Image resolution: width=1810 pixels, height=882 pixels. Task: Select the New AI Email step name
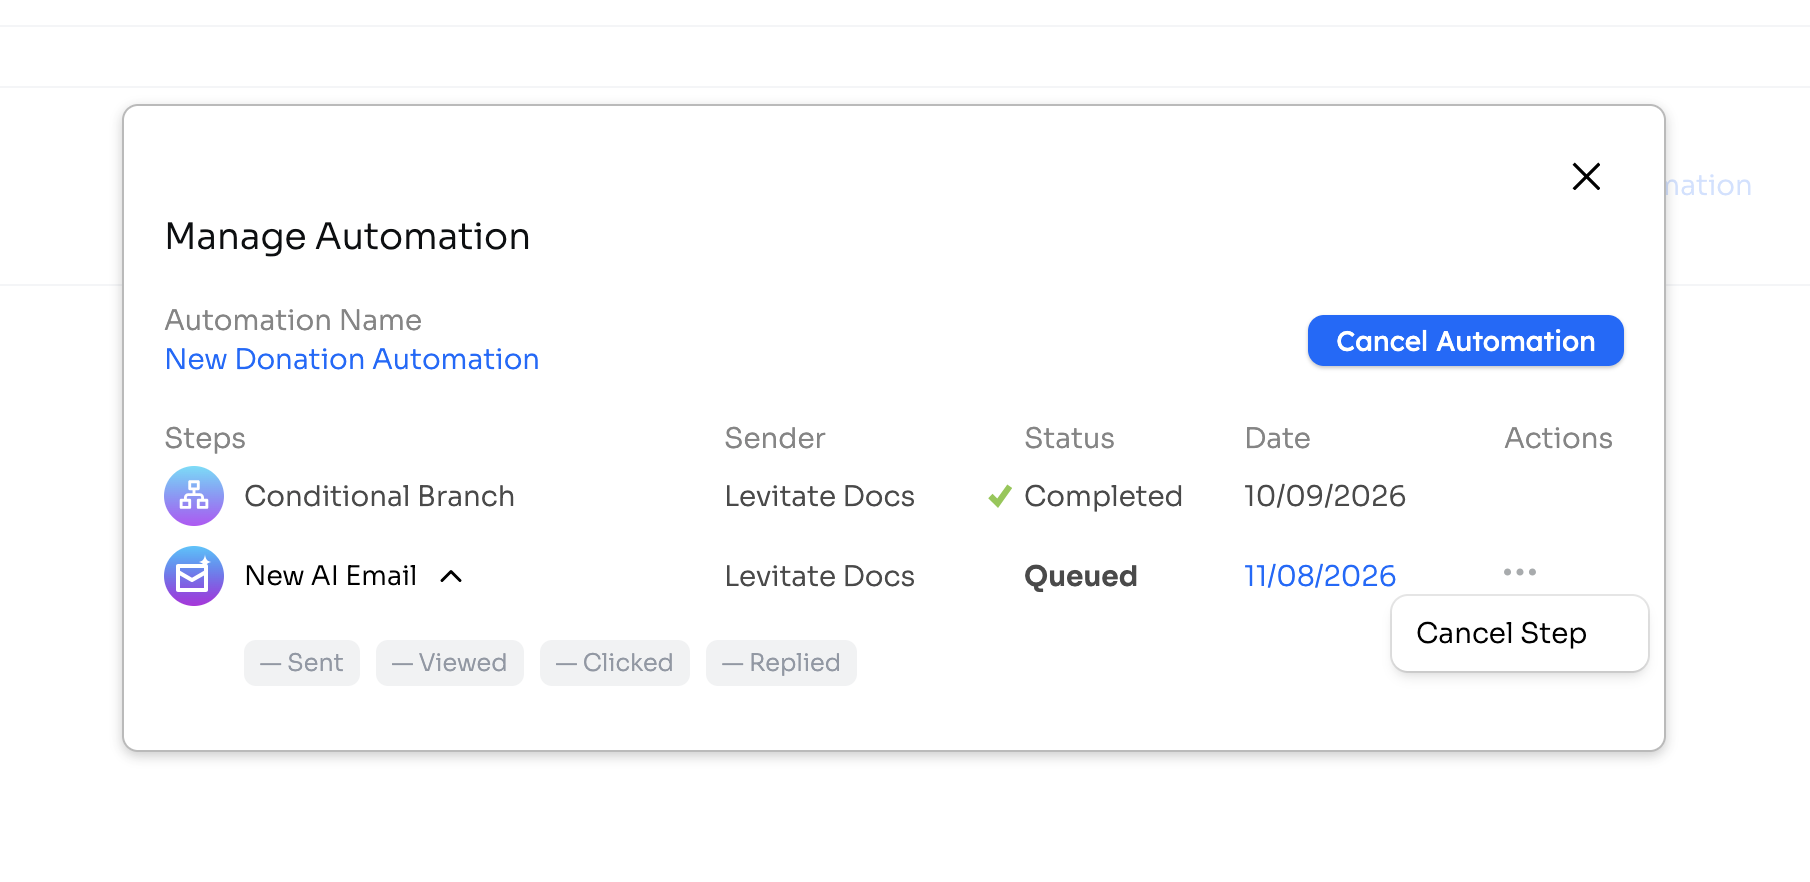(x=331, y=576)
